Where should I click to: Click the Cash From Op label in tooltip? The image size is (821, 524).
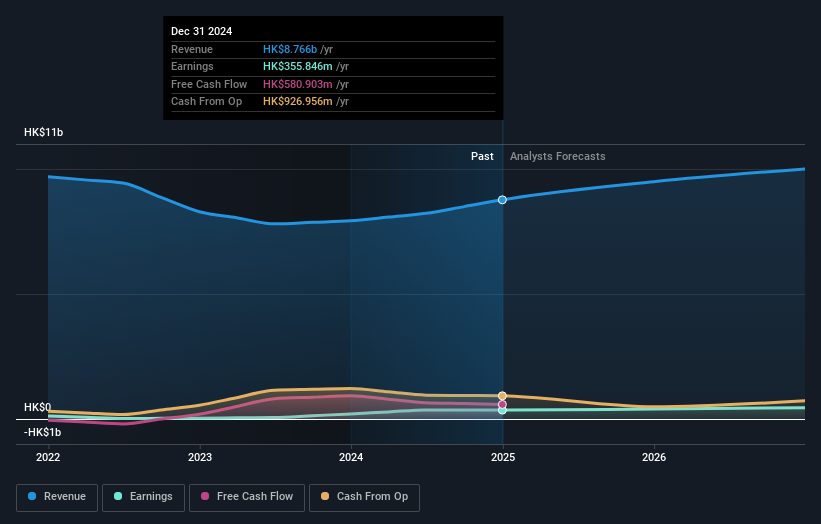[206, 102]
